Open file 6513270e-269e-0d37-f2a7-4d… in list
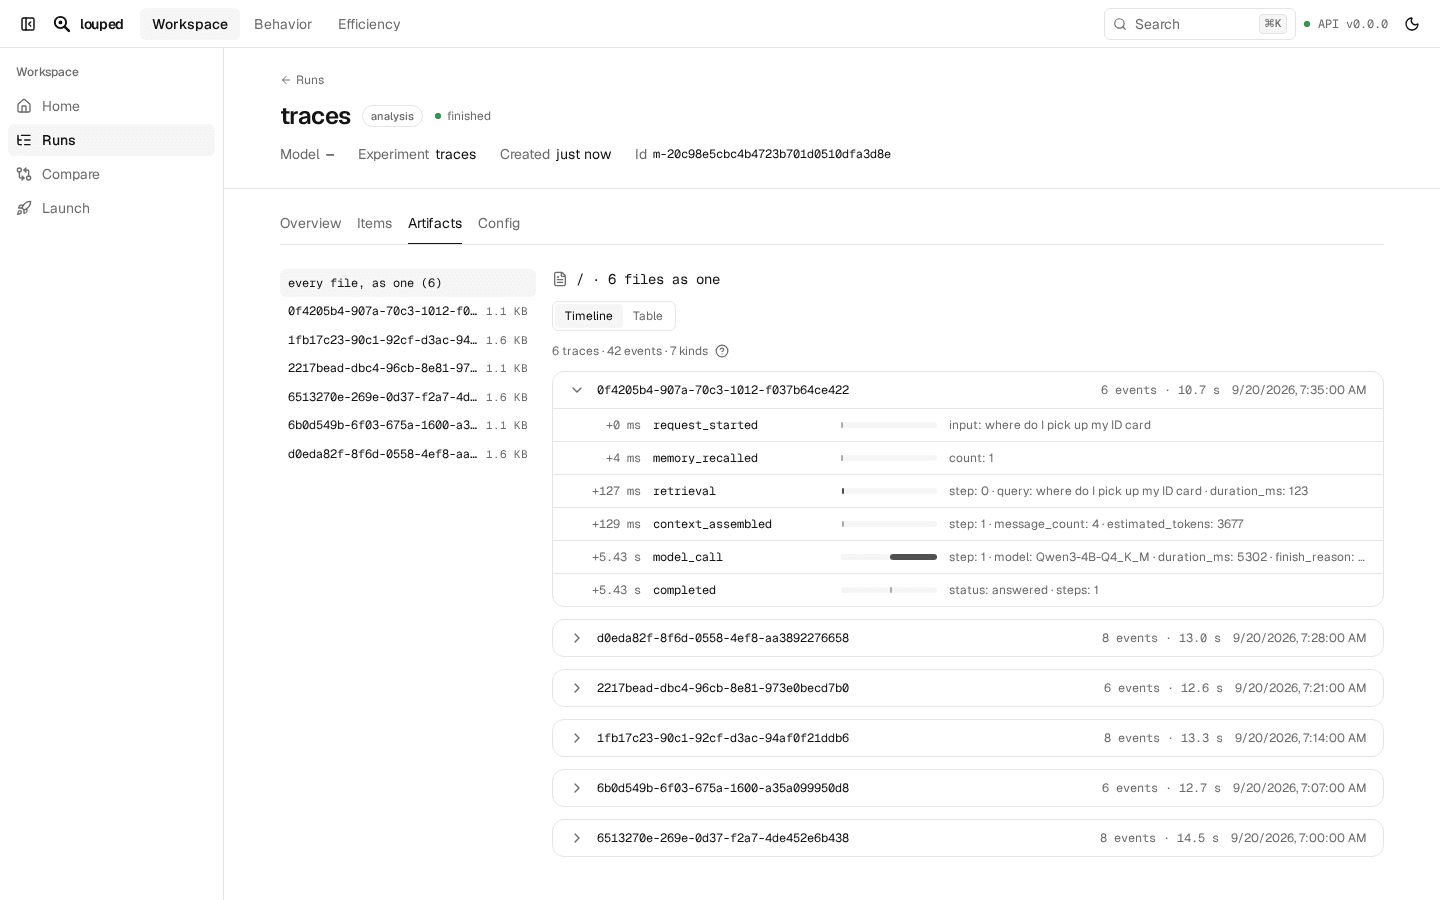This screenshot has width=1440, height=900. coord(408,397)
